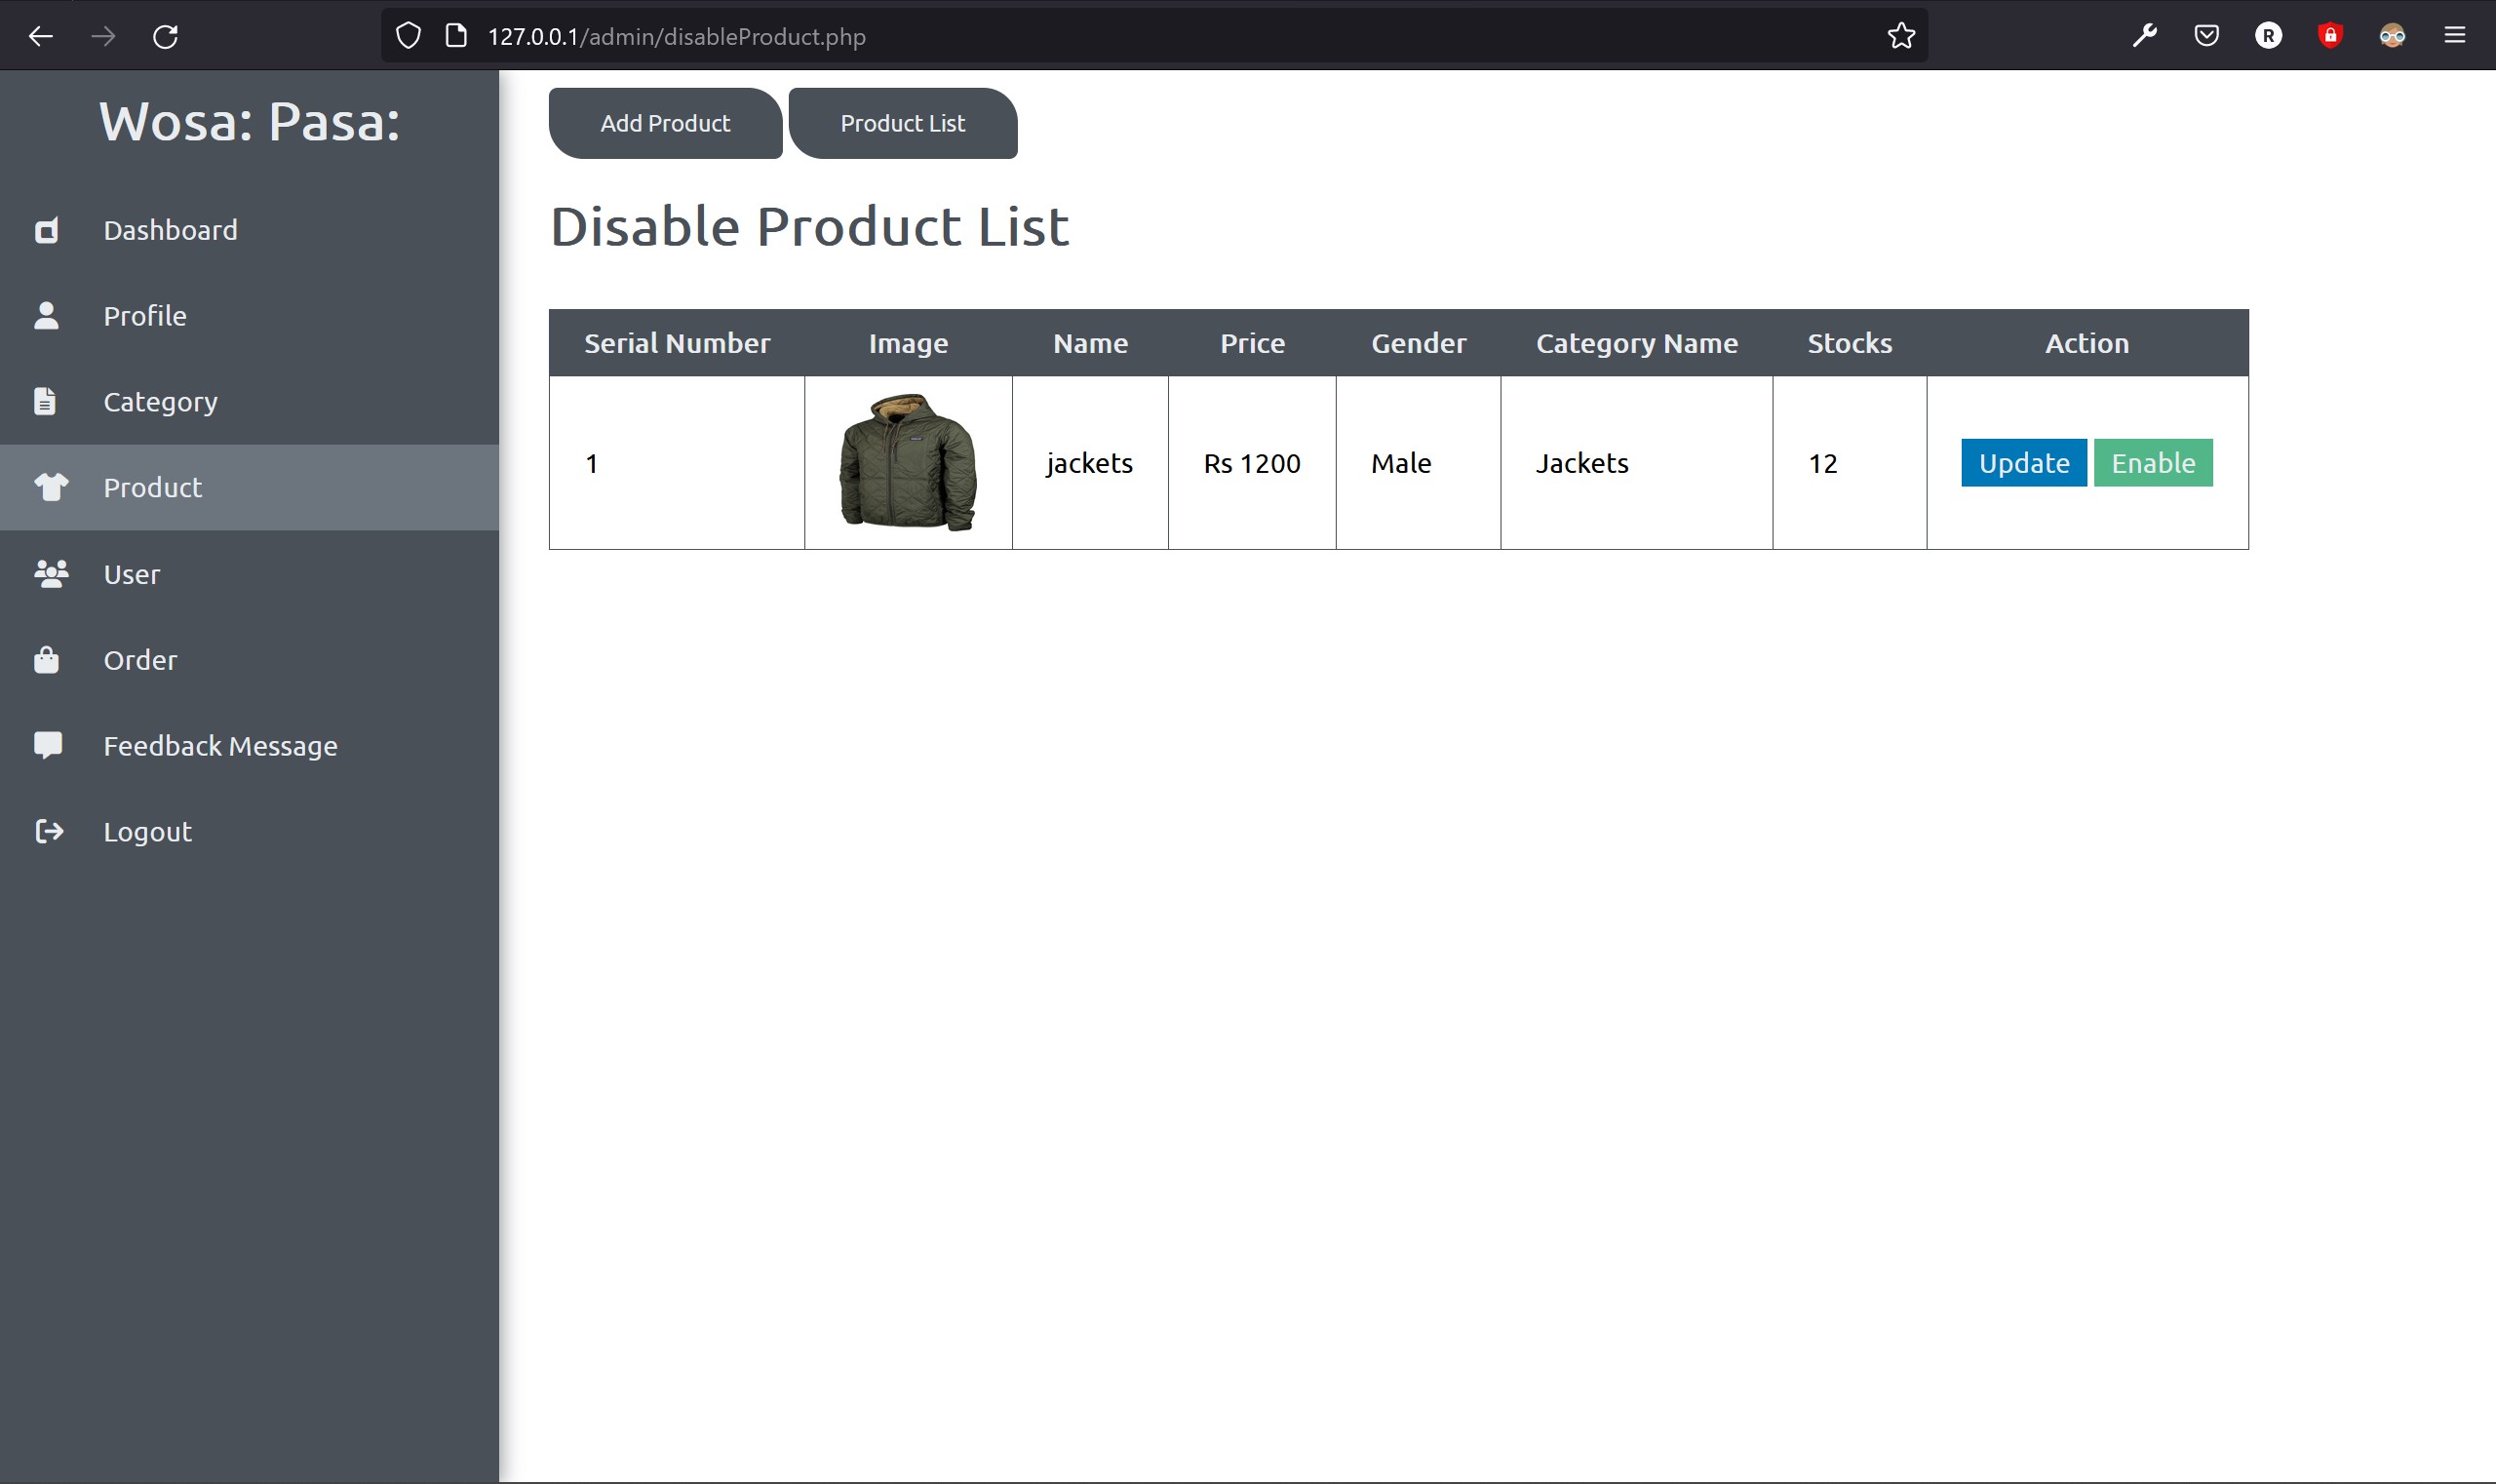Open the Product List button

coord(902,124)
